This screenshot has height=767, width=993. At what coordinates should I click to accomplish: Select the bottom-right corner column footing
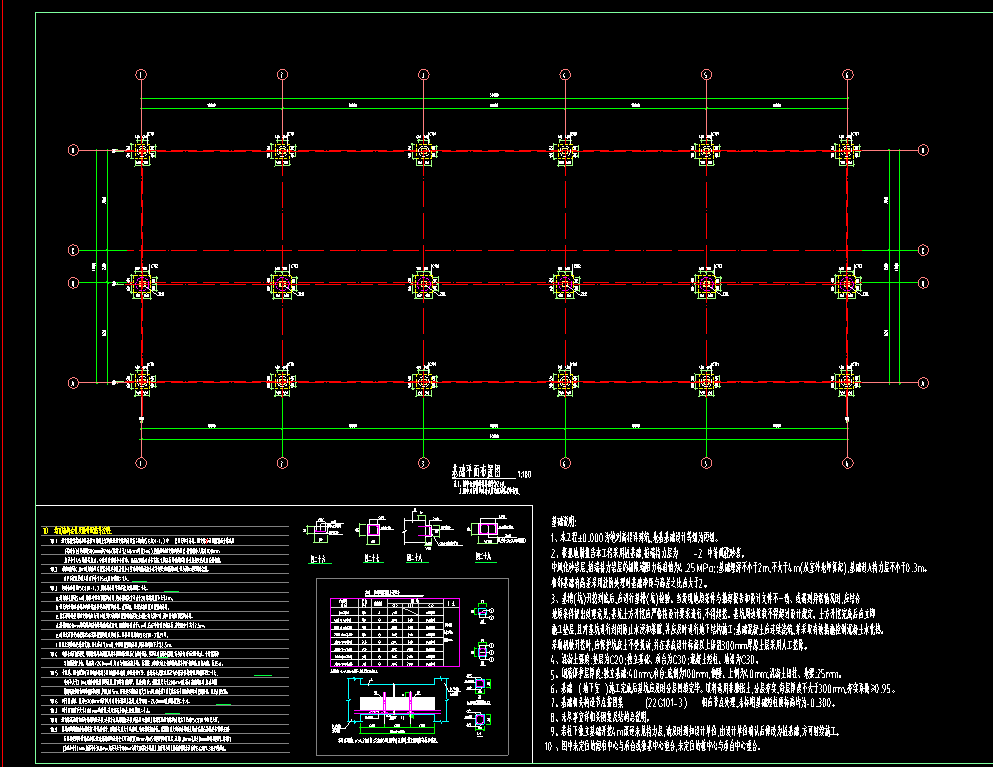point(848,381)
